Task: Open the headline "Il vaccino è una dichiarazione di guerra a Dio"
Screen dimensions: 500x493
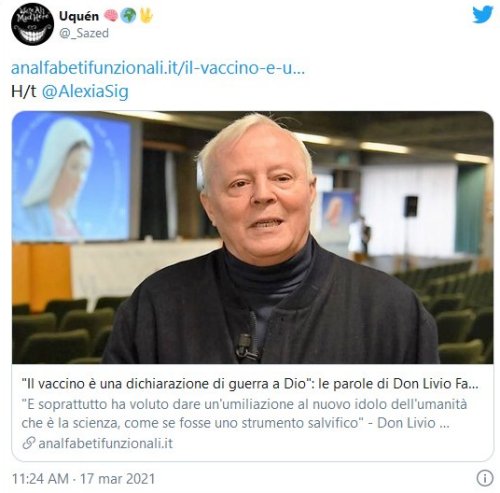Action: (x=164, y=384)
